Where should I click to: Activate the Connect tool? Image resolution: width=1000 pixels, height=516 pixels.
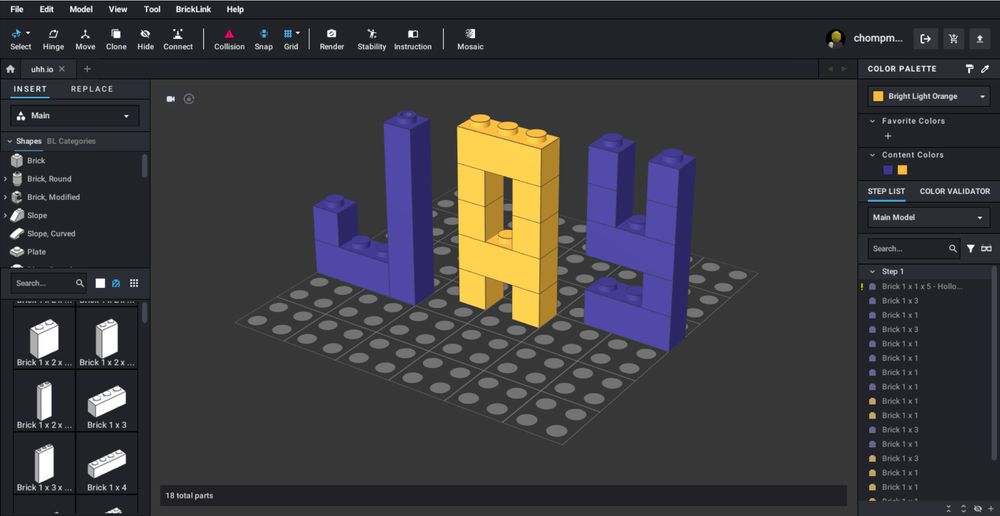[178, 40]
